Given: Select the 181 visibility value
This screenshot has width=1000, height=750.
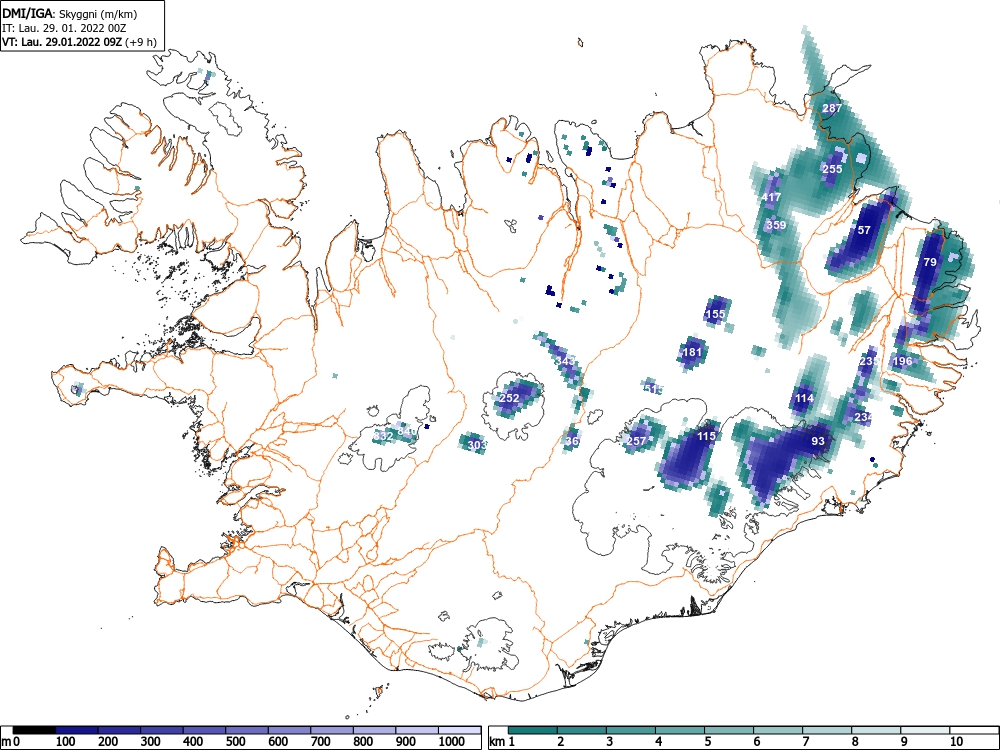Looking at the screenshot, I should 692,352.
